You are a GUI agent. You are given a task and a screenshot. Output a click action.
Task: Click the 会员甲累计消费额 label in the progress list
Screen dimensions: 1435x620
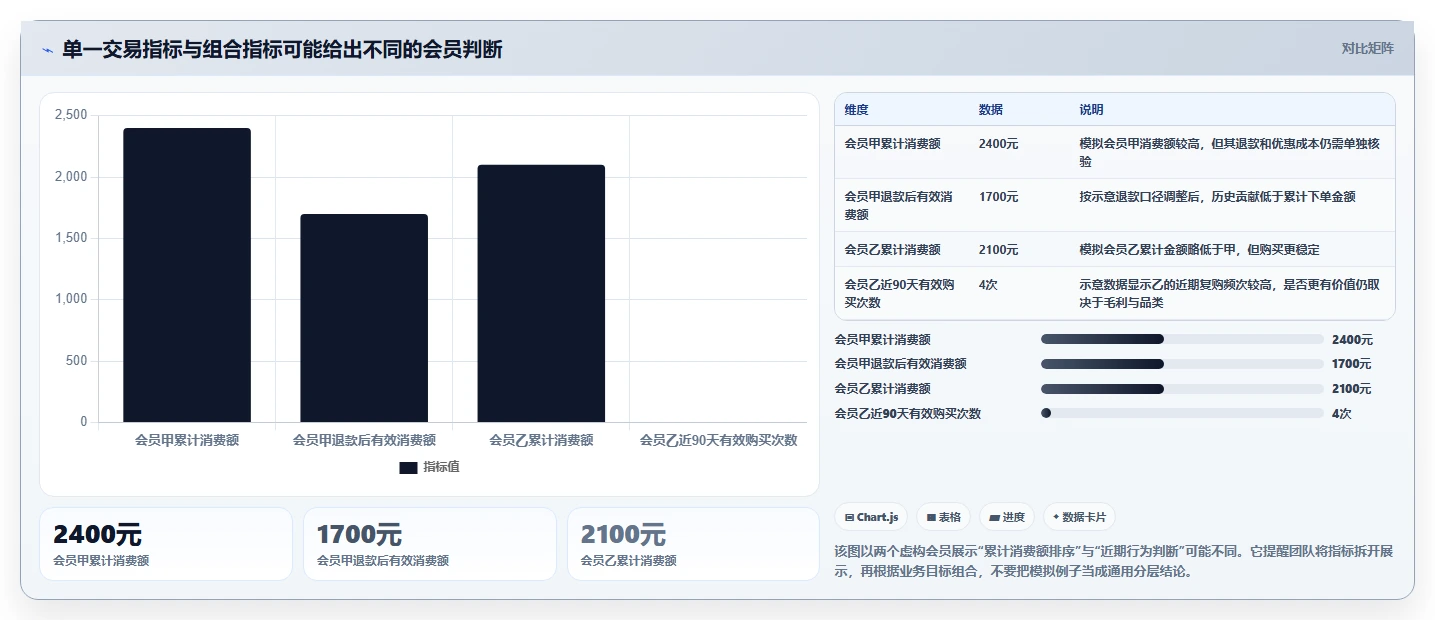pyautogui.click(x=882, y=340)
